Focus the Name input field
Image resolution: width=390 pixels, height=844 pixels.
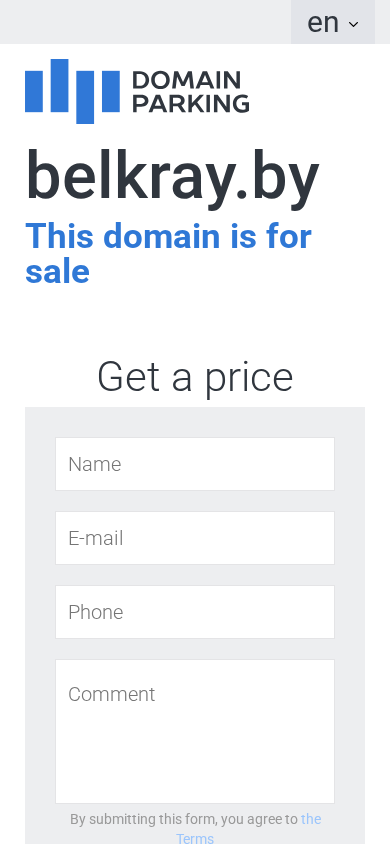[195, 464]
